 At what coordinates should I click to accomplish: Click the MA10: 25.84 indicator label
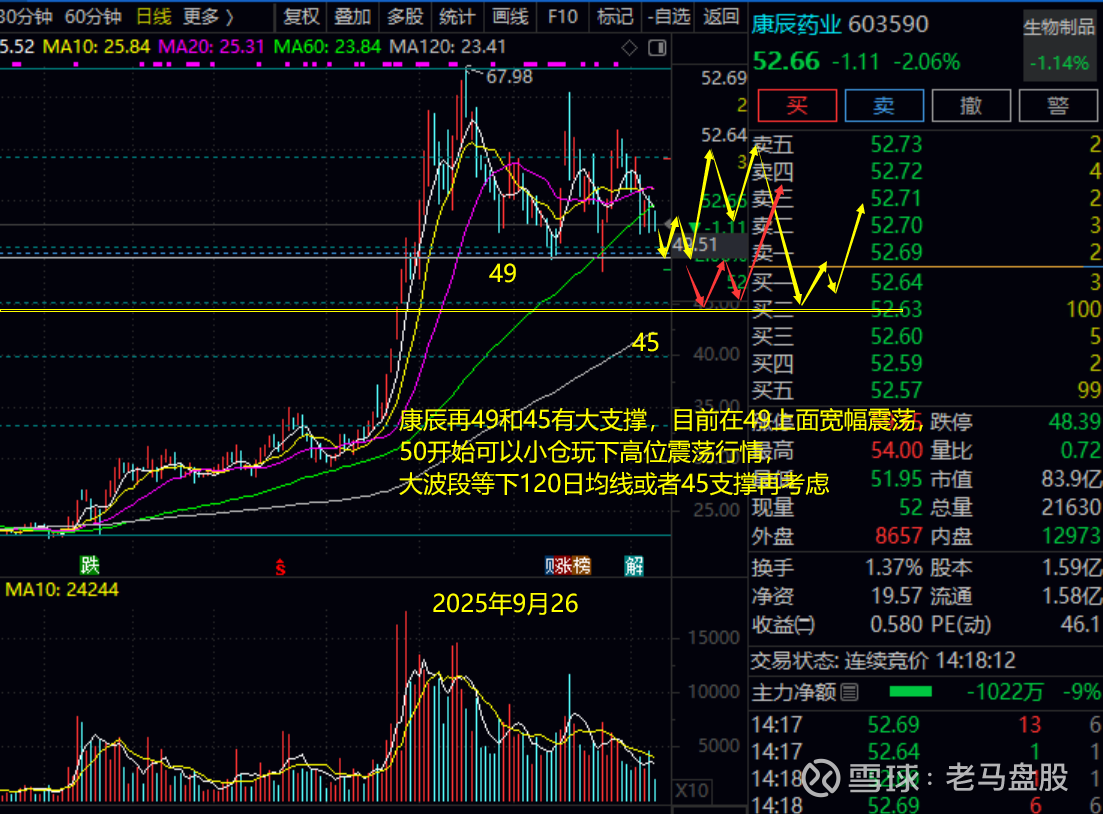[96, 47]
